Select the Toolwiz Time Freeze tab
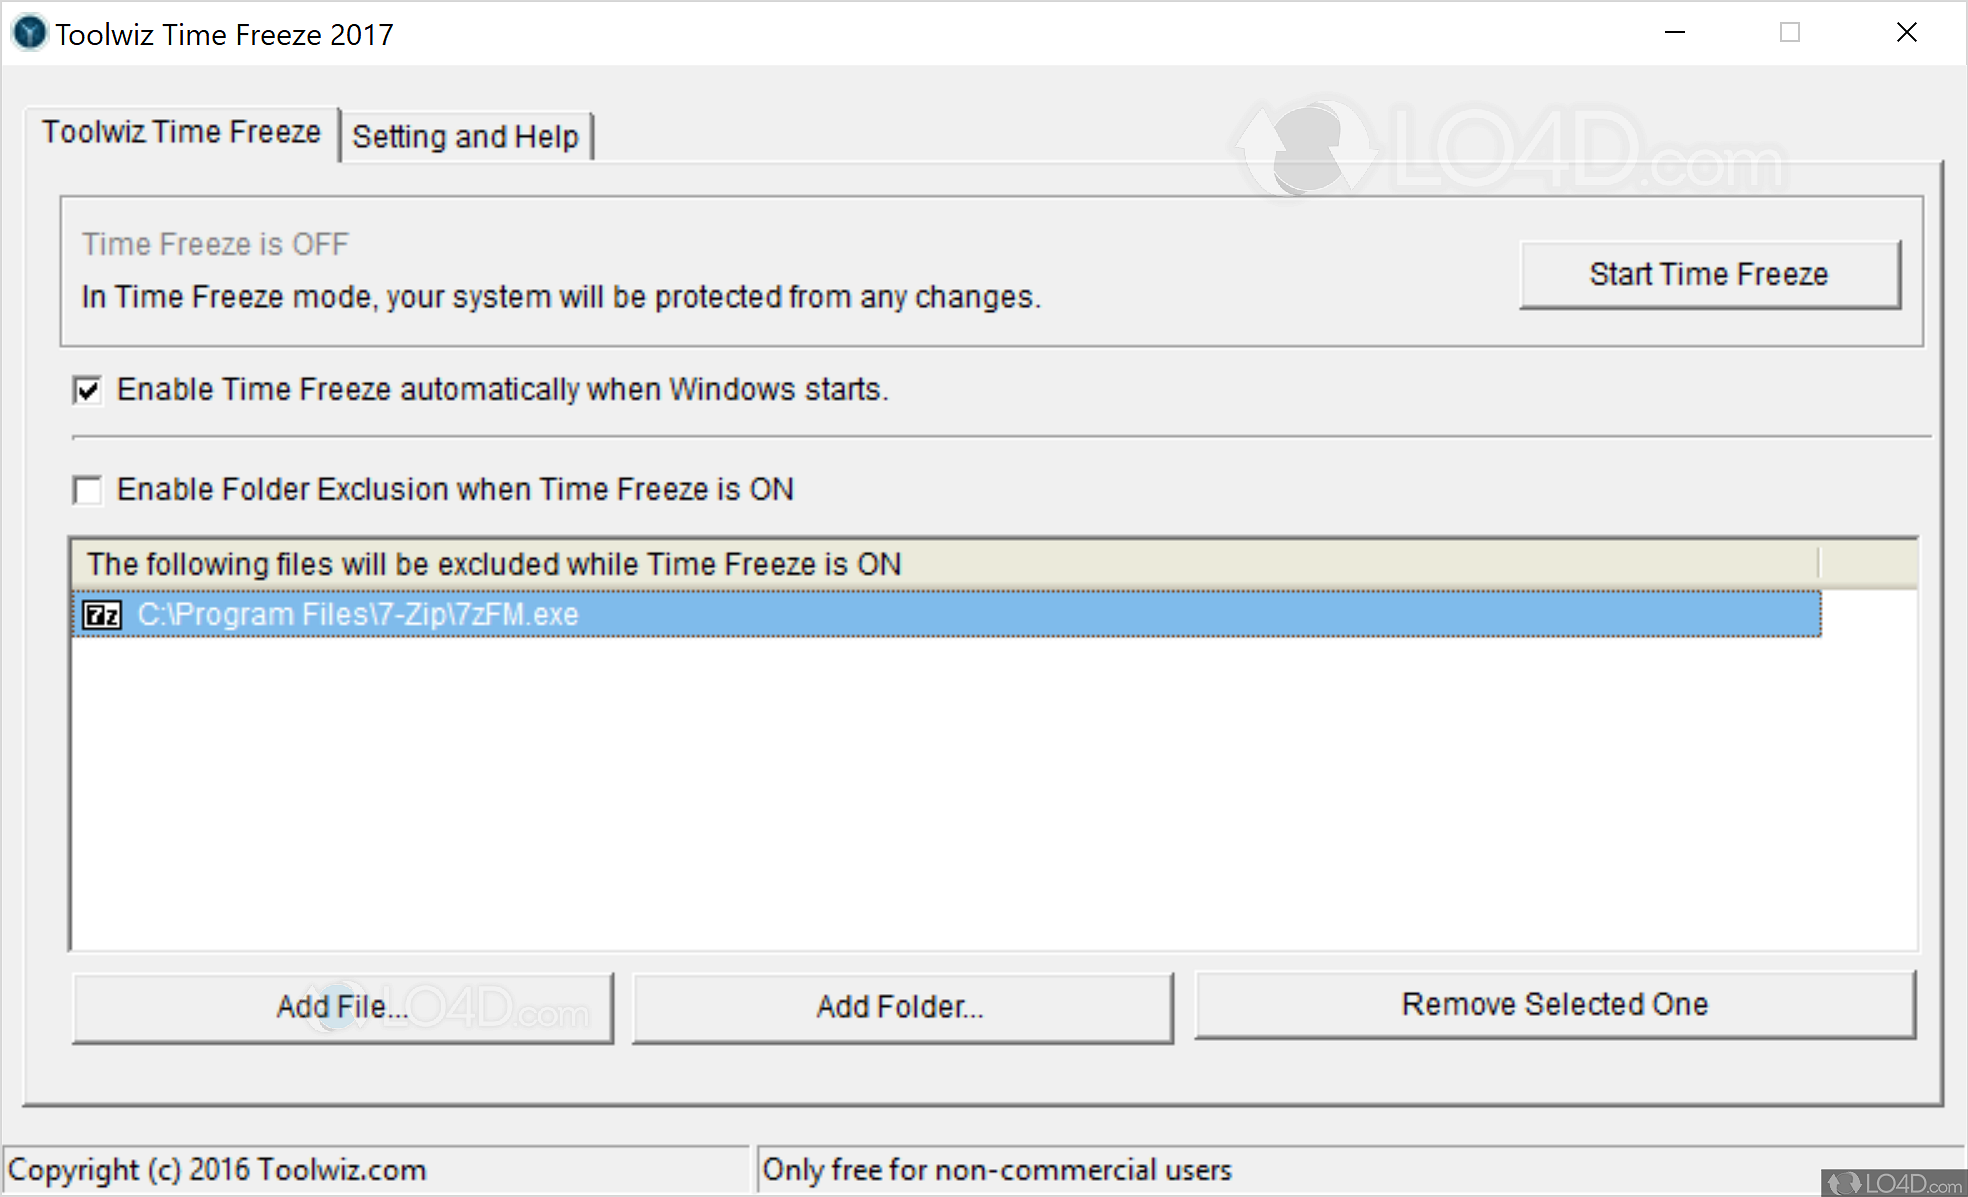 (181, 132)
